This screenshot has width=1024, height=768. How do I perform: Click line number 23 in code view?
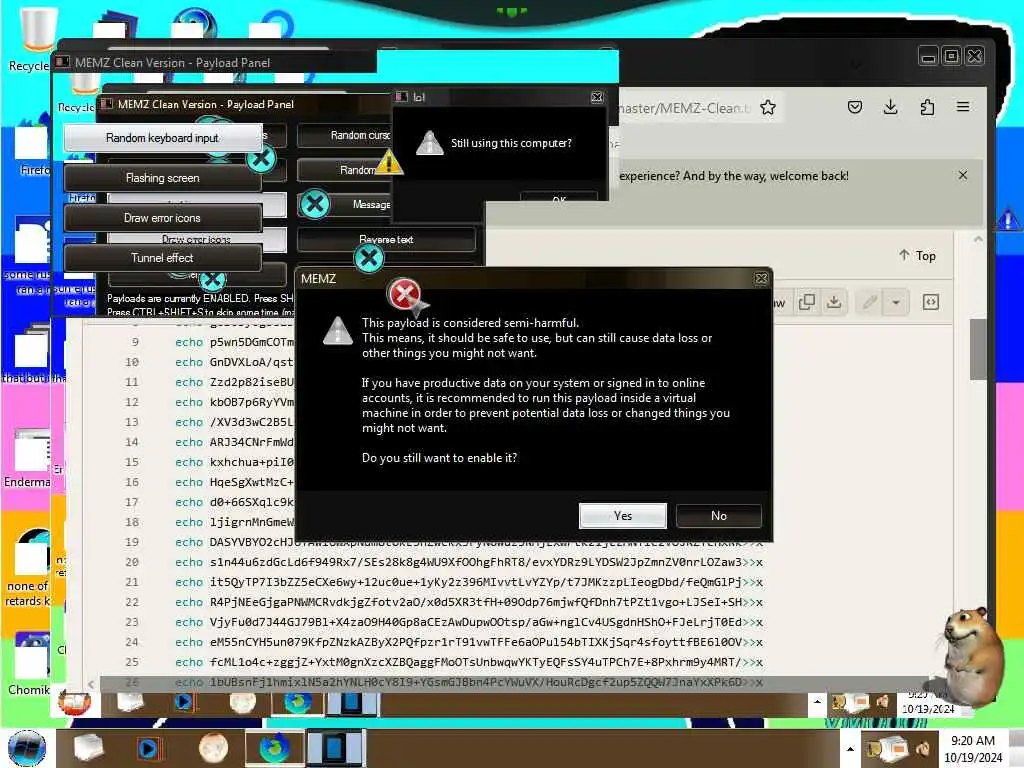point(132,622)
